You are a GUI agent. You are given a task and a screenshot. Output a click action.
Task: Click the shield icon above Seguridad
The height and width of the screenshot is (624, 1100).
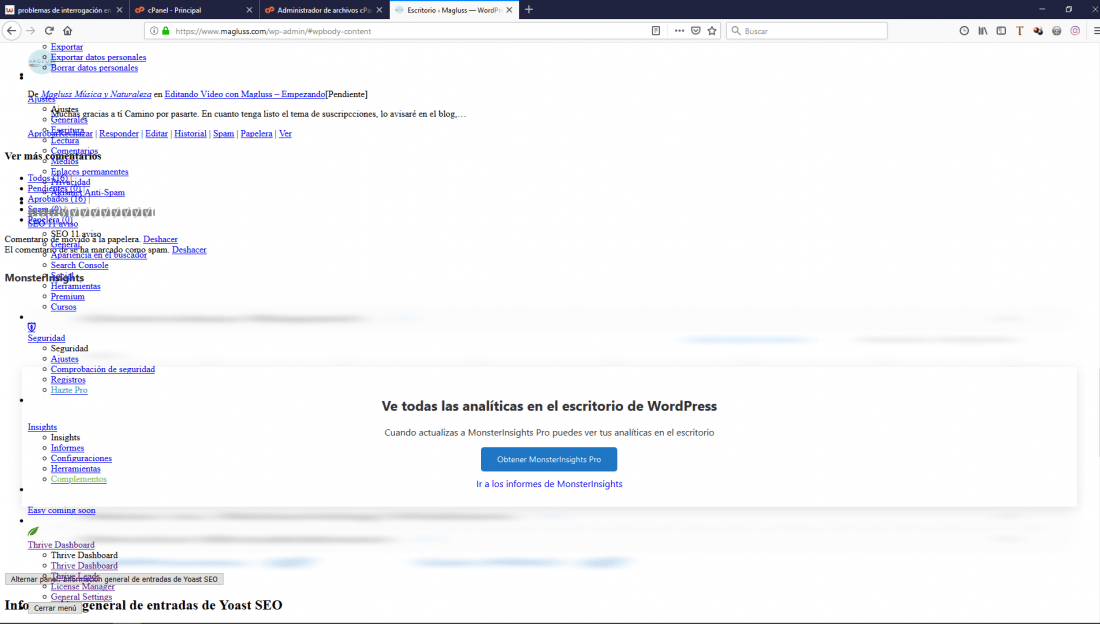click(x=32, y=327)
